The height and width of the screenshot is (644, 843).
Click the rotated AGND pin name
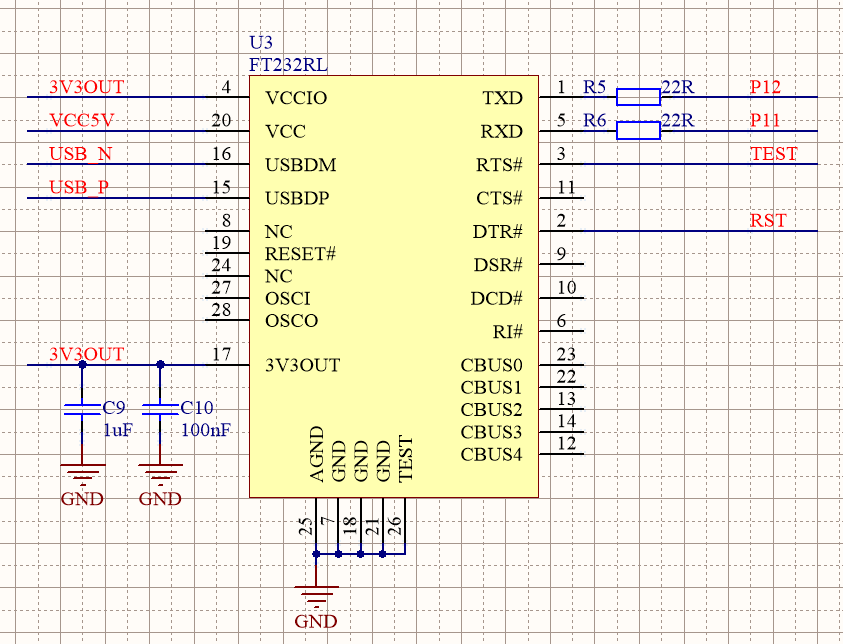click(317, 454)
